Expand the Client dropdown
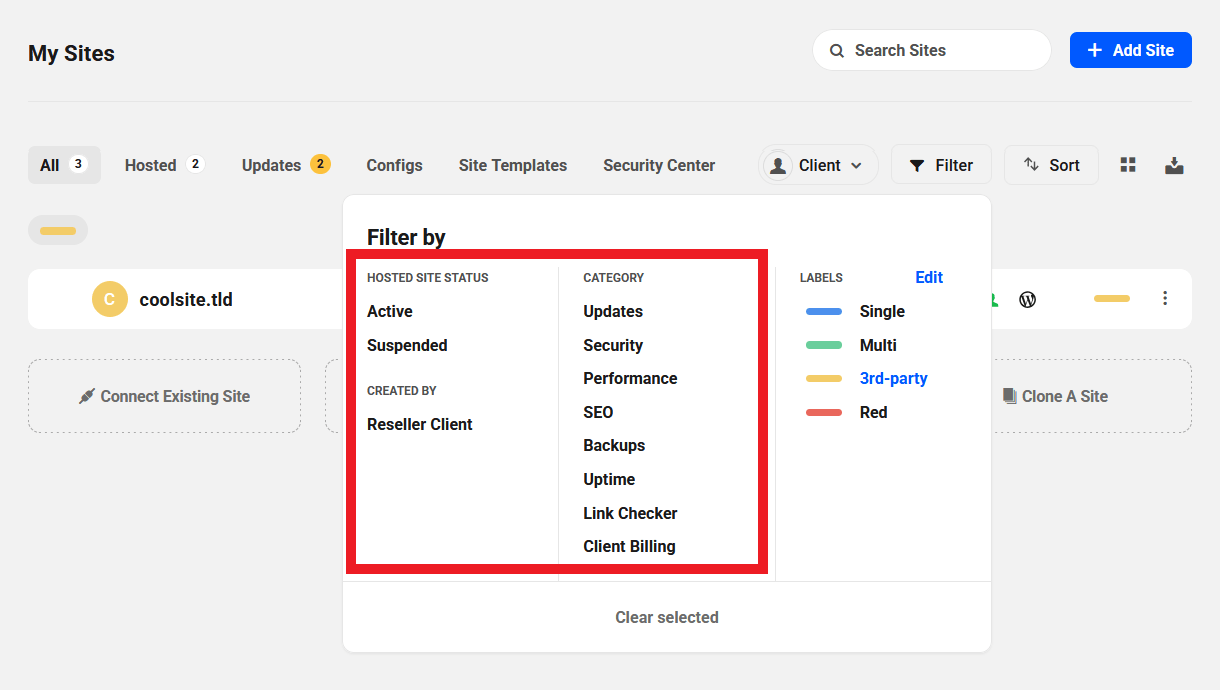Viewport: 1220px width, 690px height. (818, 165)
